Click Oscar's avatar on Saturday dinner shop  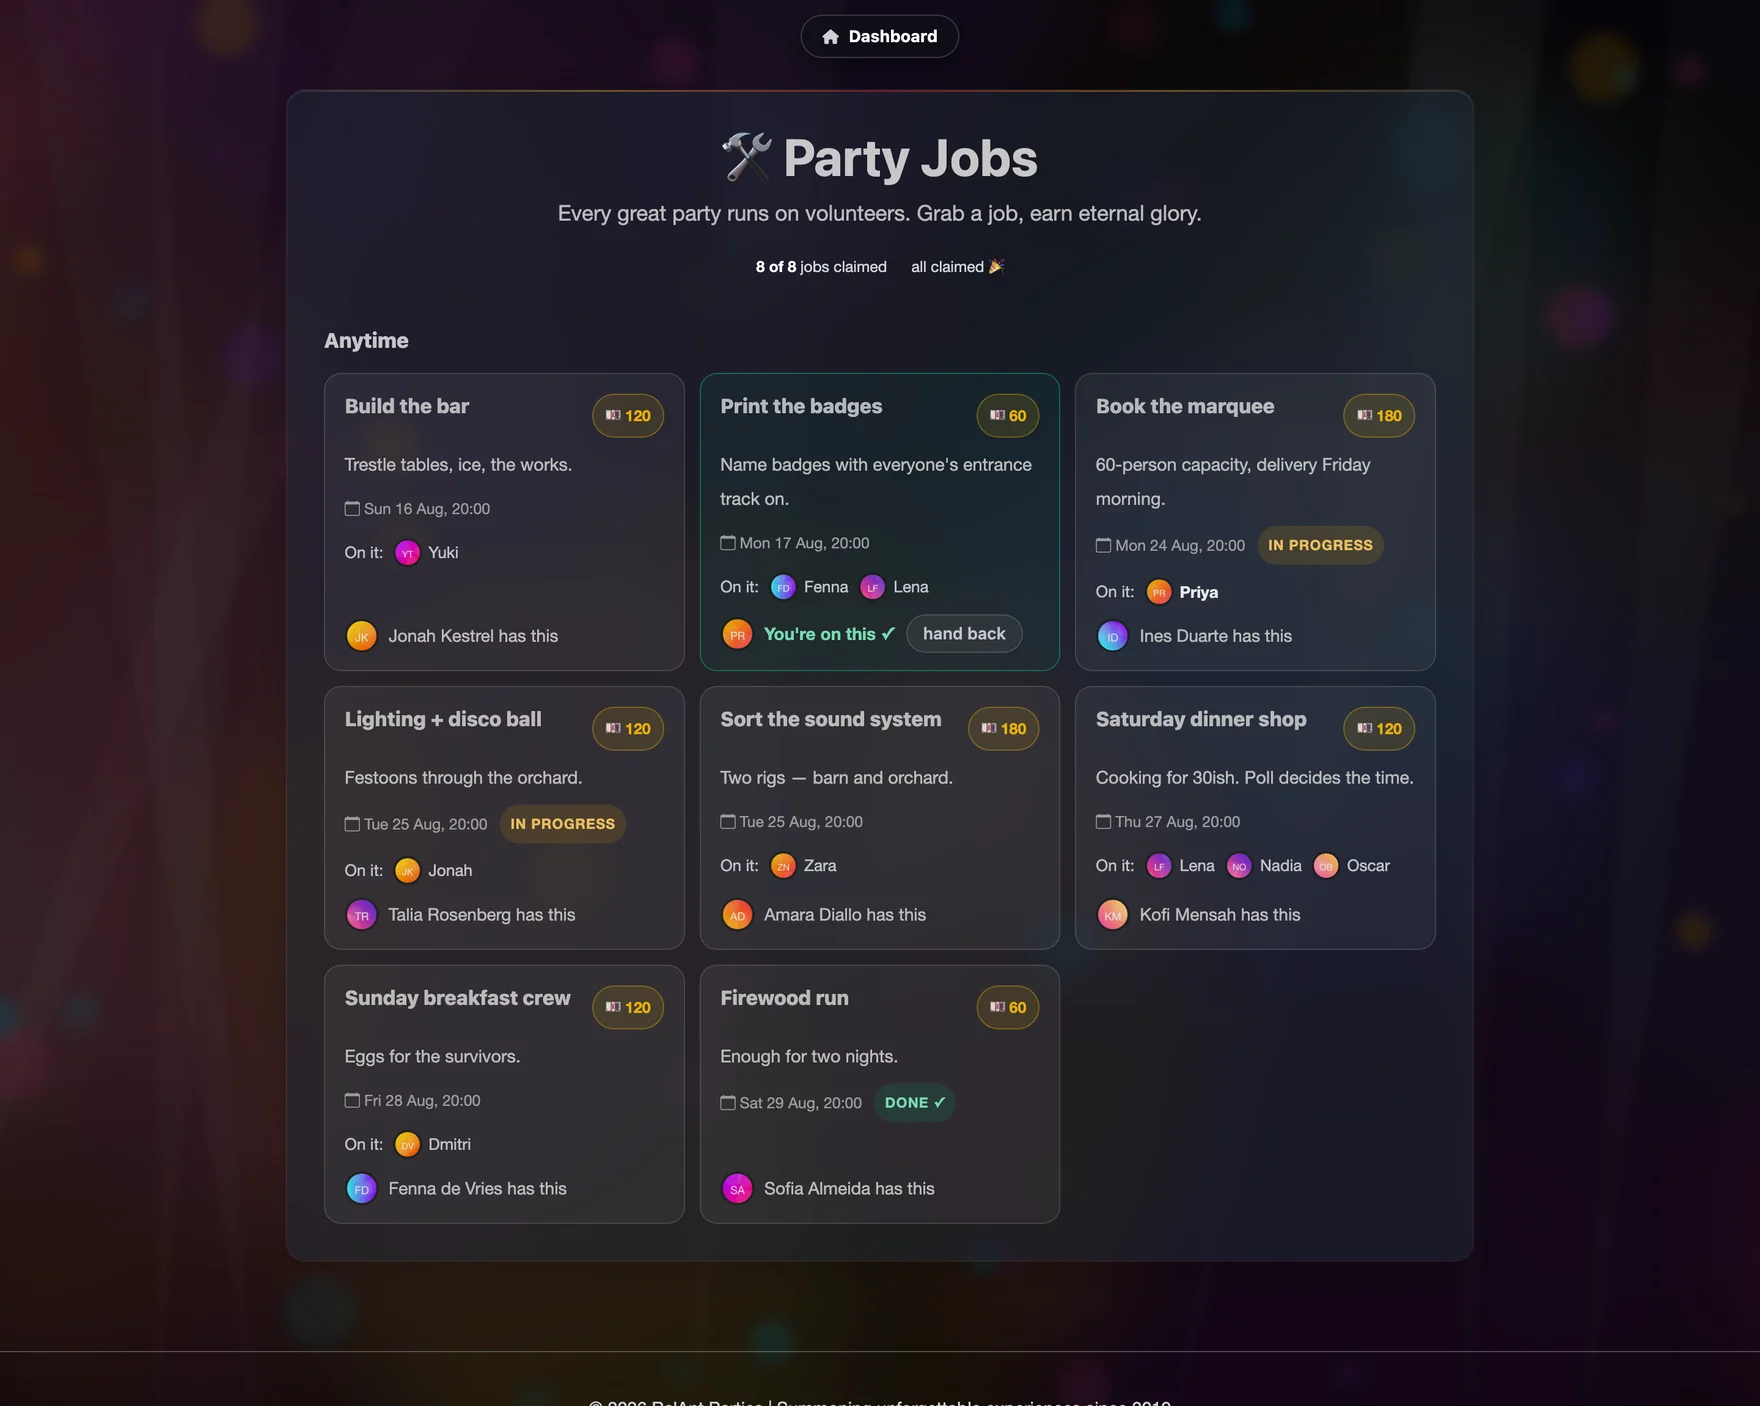coord(1326,866)
